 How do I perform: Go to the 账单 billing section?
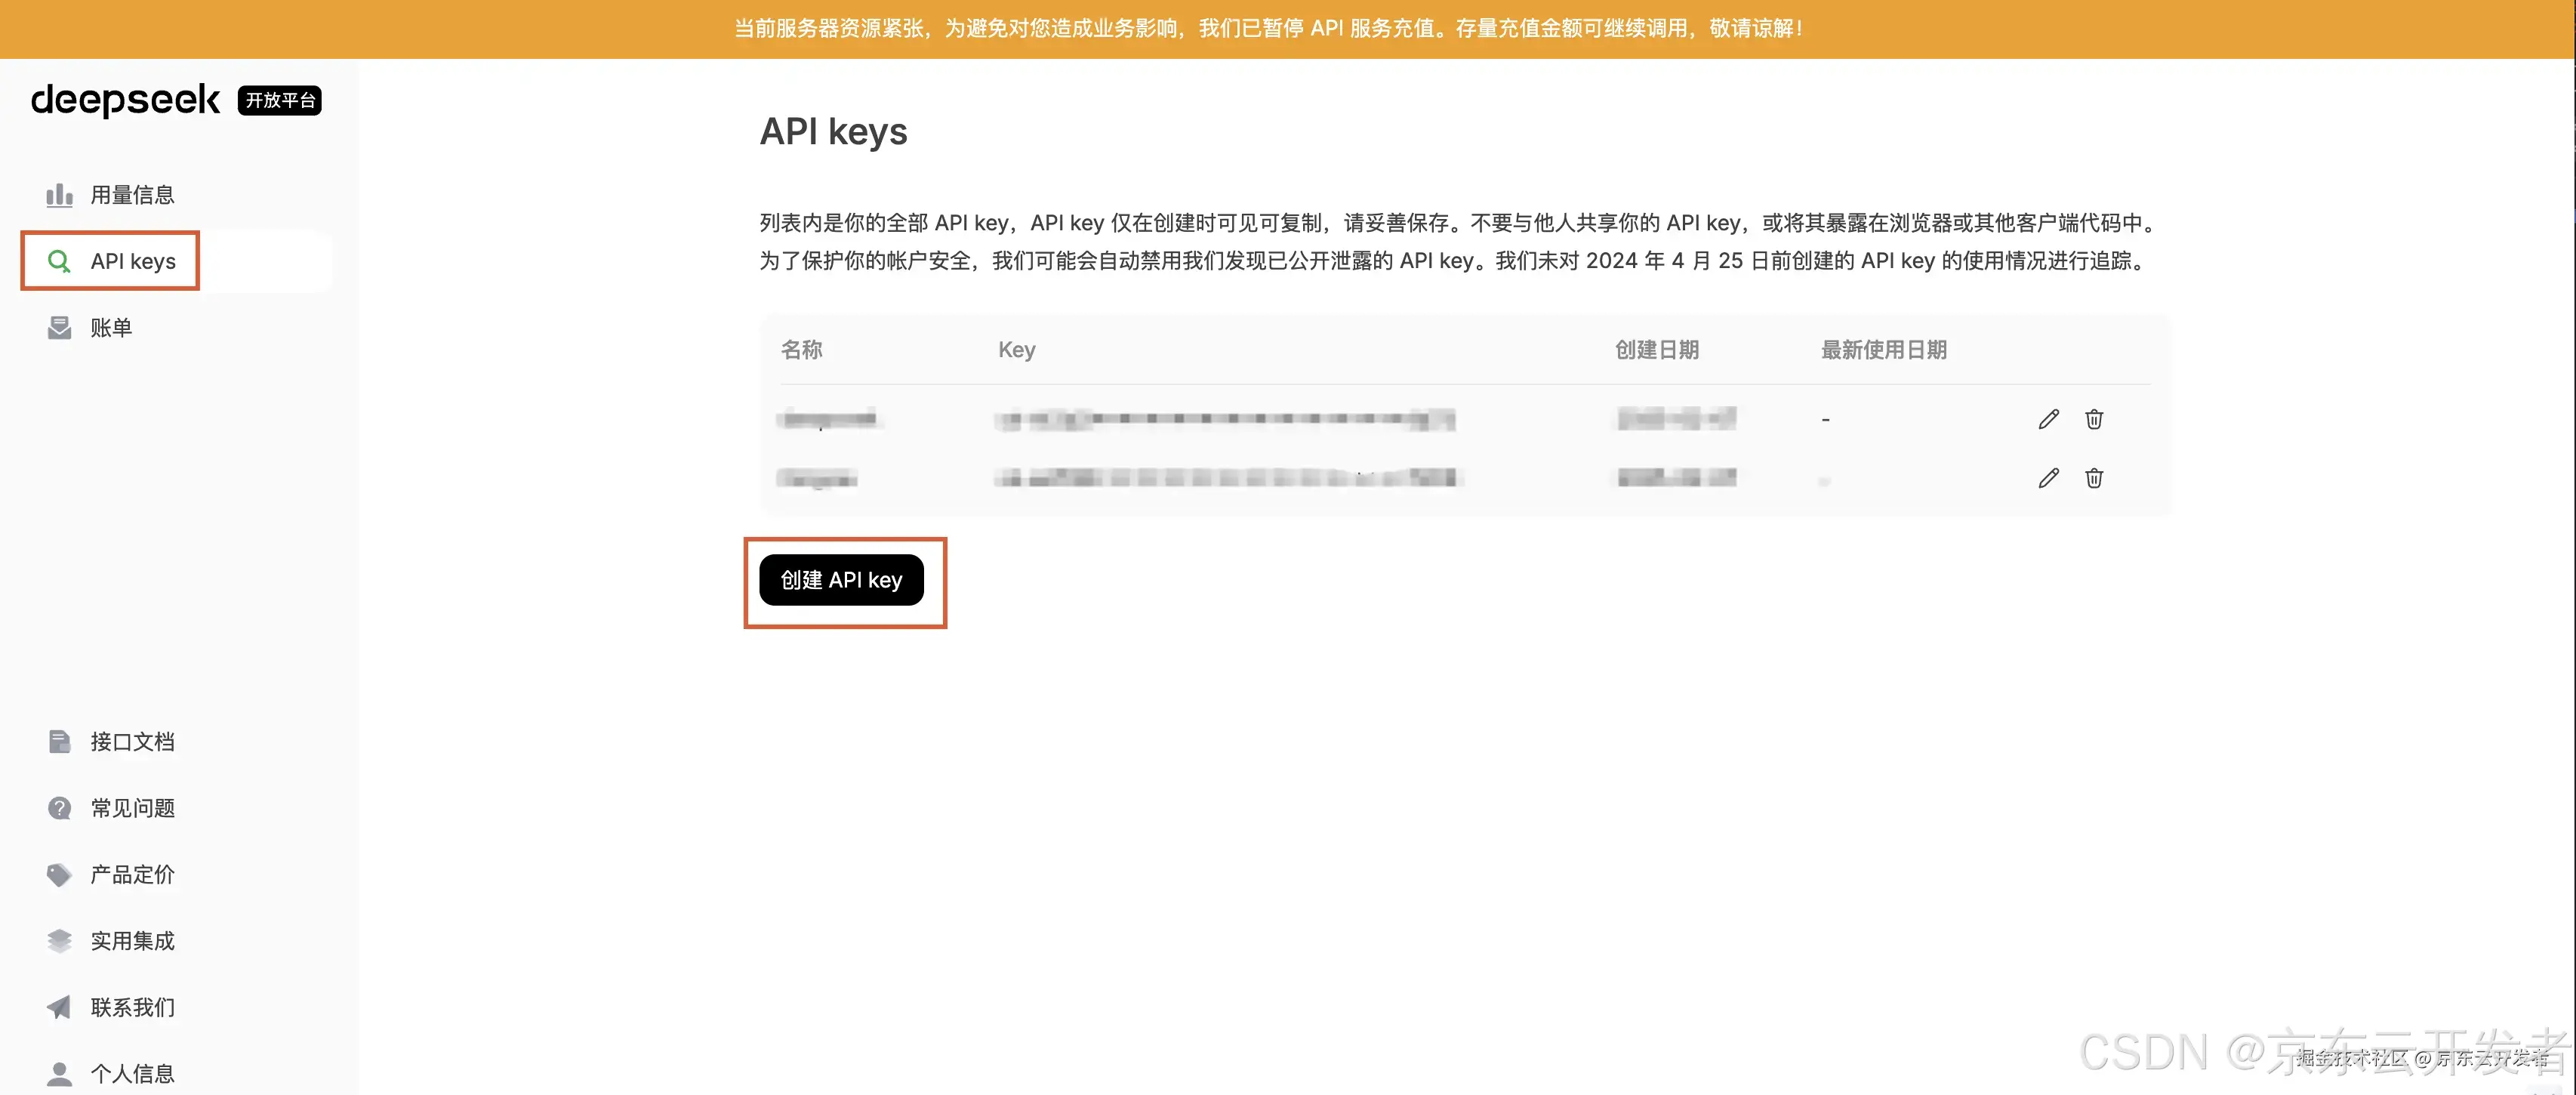(x=111, y=328)
